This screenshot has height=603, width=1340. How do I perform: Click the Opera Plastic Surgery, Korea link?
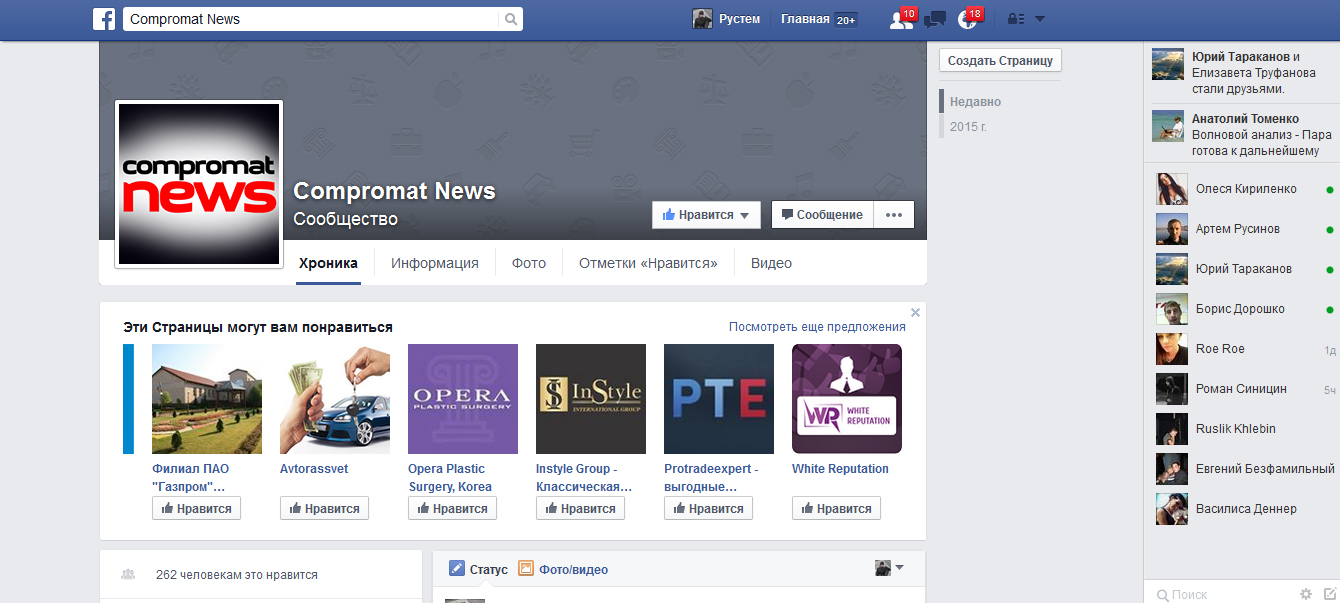450,478
